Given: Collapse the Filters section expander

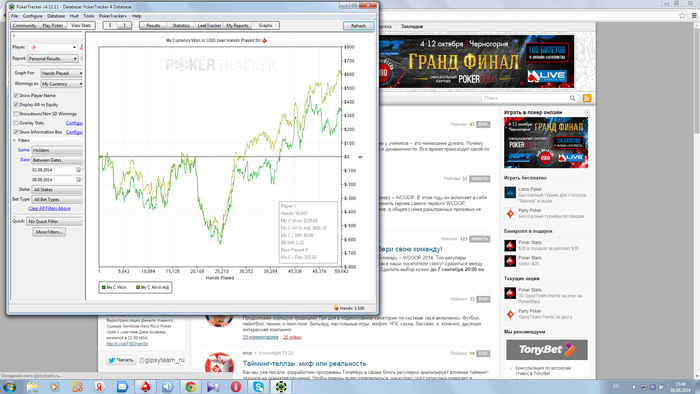Looking at the screenshot, I should click(x=14, y=141).
